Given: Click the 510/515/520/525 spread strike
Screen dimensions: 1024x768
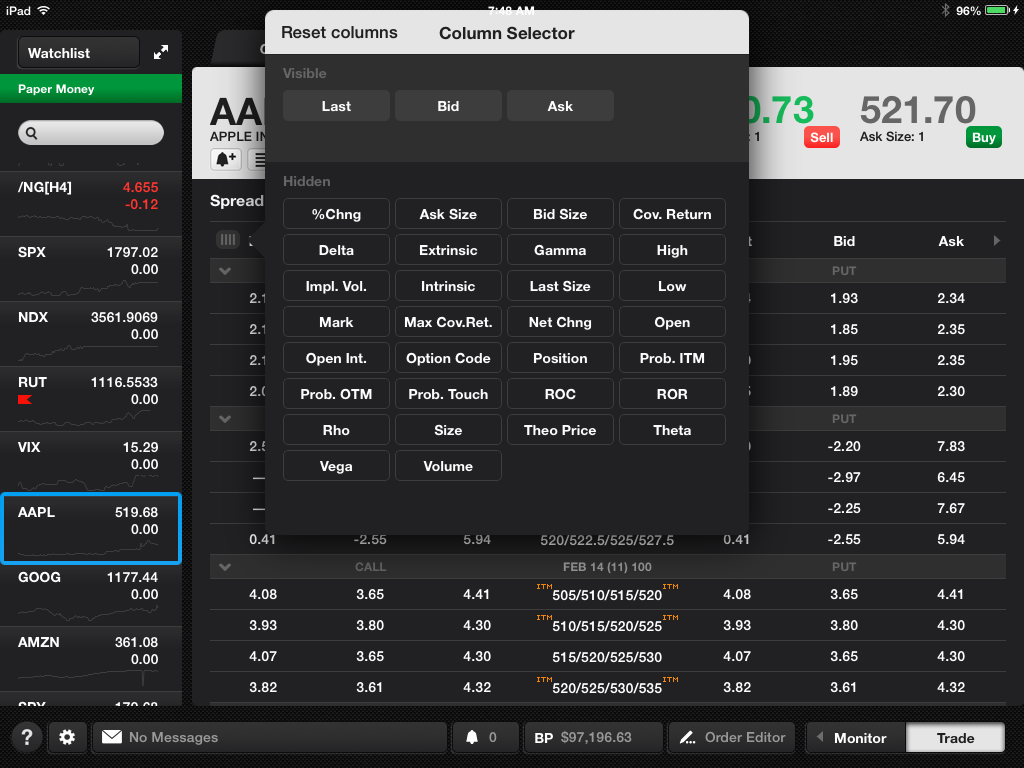Looking at the screenshot, I should pyautogui.click(x=607, y=626).
